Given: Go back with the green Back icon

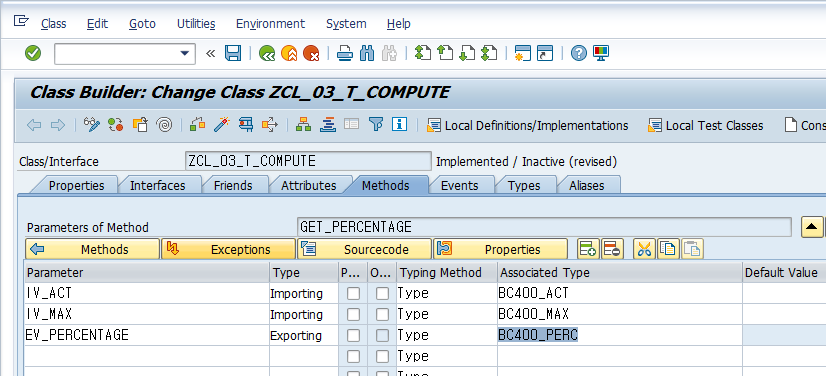Looking at the screenshot, I should click(x=267, y=53).
